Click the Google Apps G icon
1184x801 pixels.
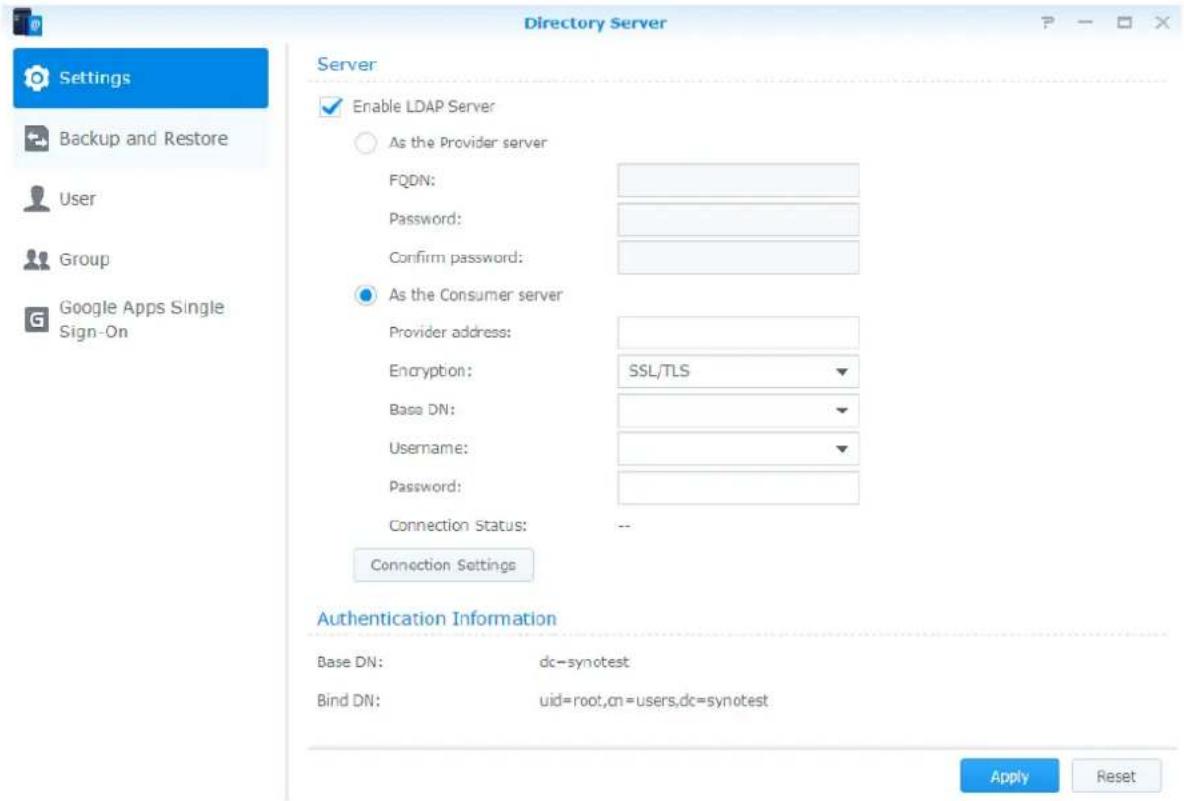coord(36,319)
